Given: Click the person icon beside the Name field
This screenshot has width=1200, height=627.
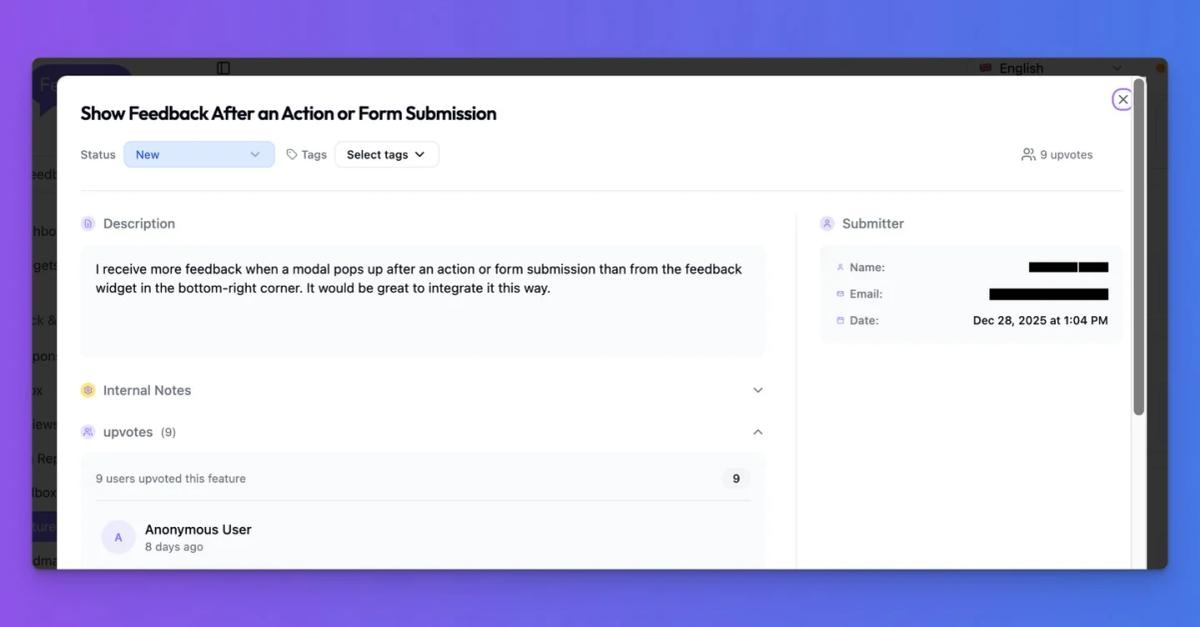Looking at the screenshot, I should (x=840, y=267).
